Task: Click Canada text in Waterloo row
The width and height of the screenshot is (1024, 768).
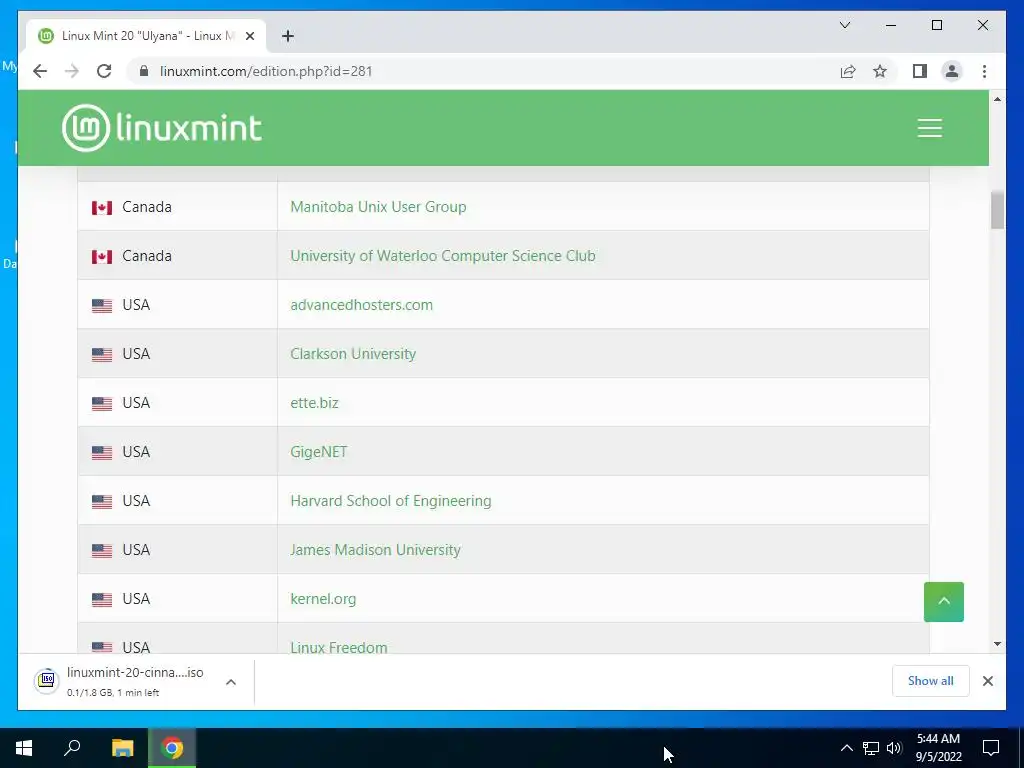Action: pos(147,256)
